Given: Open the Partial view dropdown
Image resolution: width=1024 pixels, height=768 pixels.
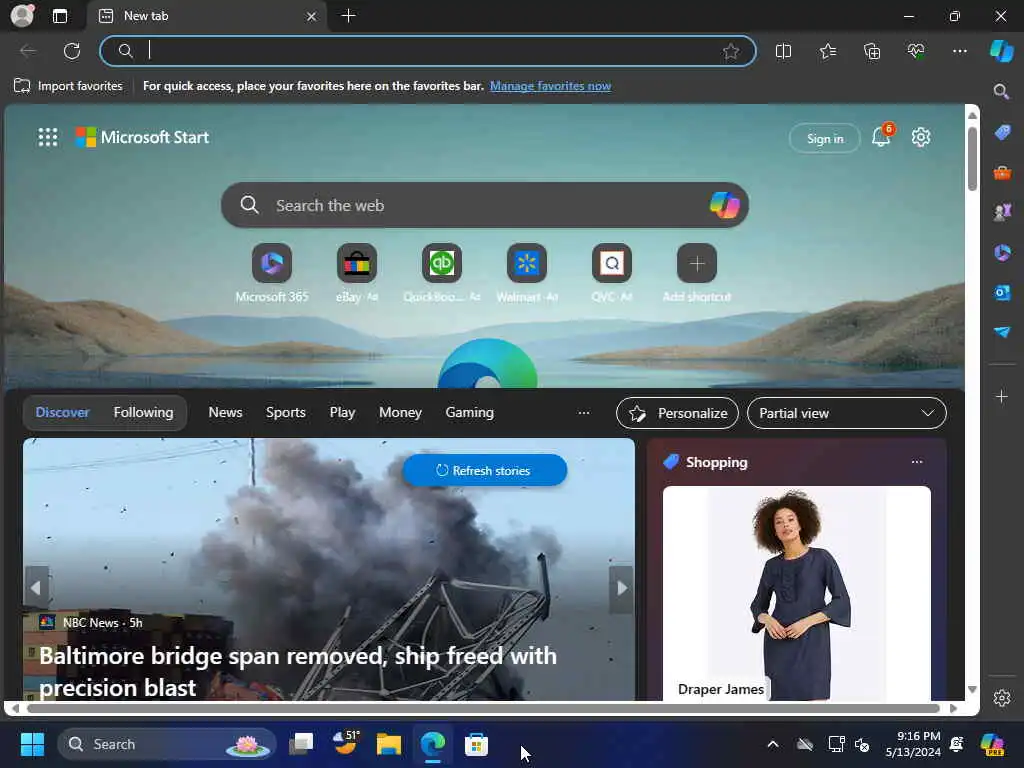Looking at the screenshot, I should click(x=846, y=413).
